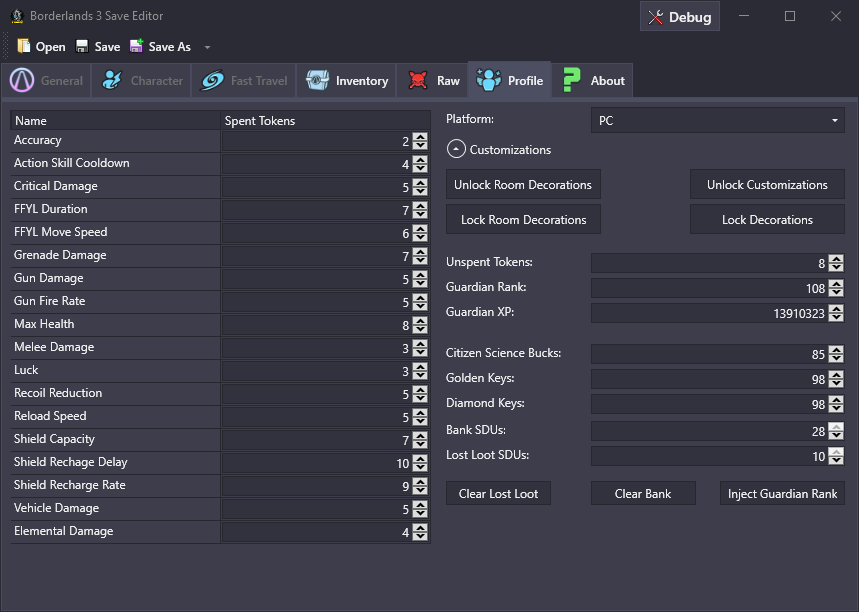Click the Elemental Damage row name
Screen dimensions: 859x612
click(x=64, y=531)
